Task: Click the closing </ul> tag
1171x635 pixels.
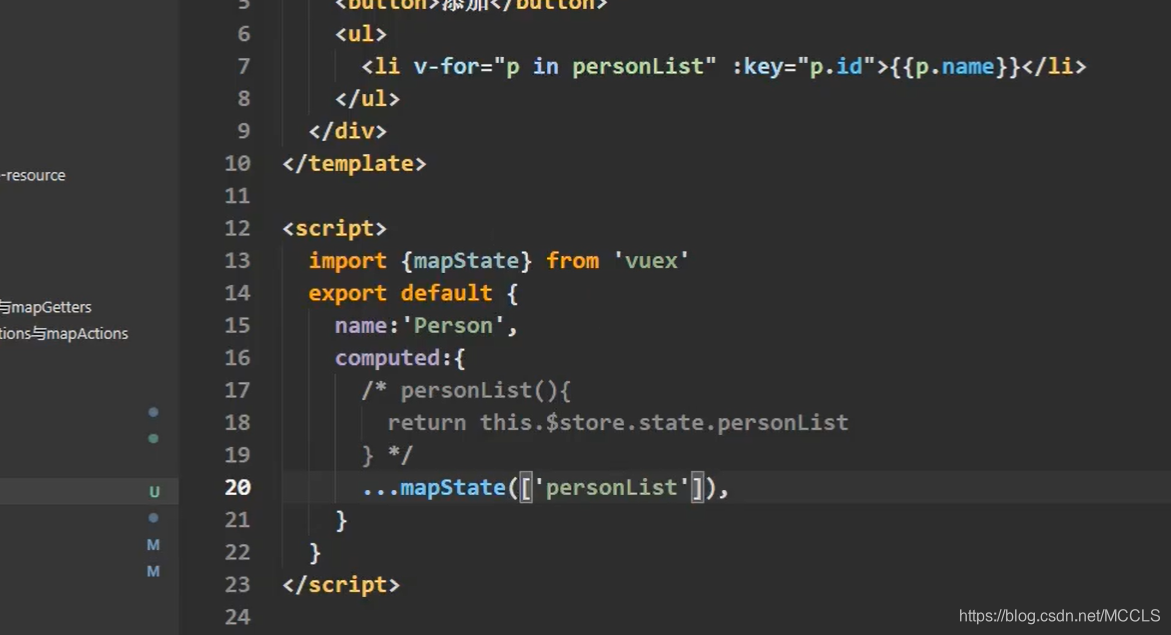Action: click(367, 99)
